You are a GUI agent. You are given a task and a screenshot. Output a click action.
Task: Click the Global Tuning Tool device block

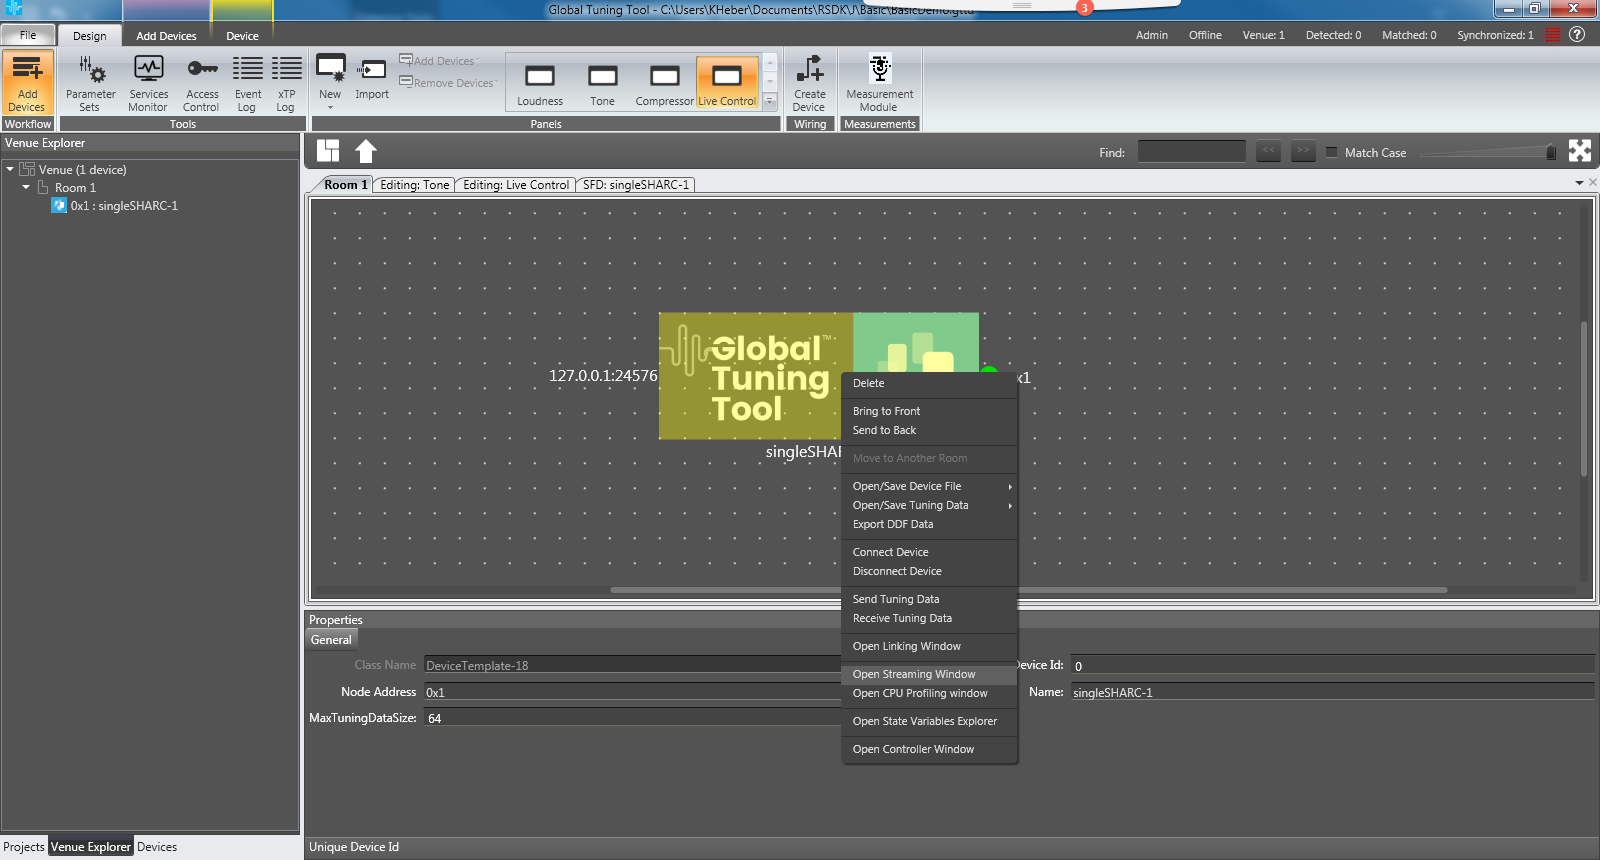tap(756, 376)
